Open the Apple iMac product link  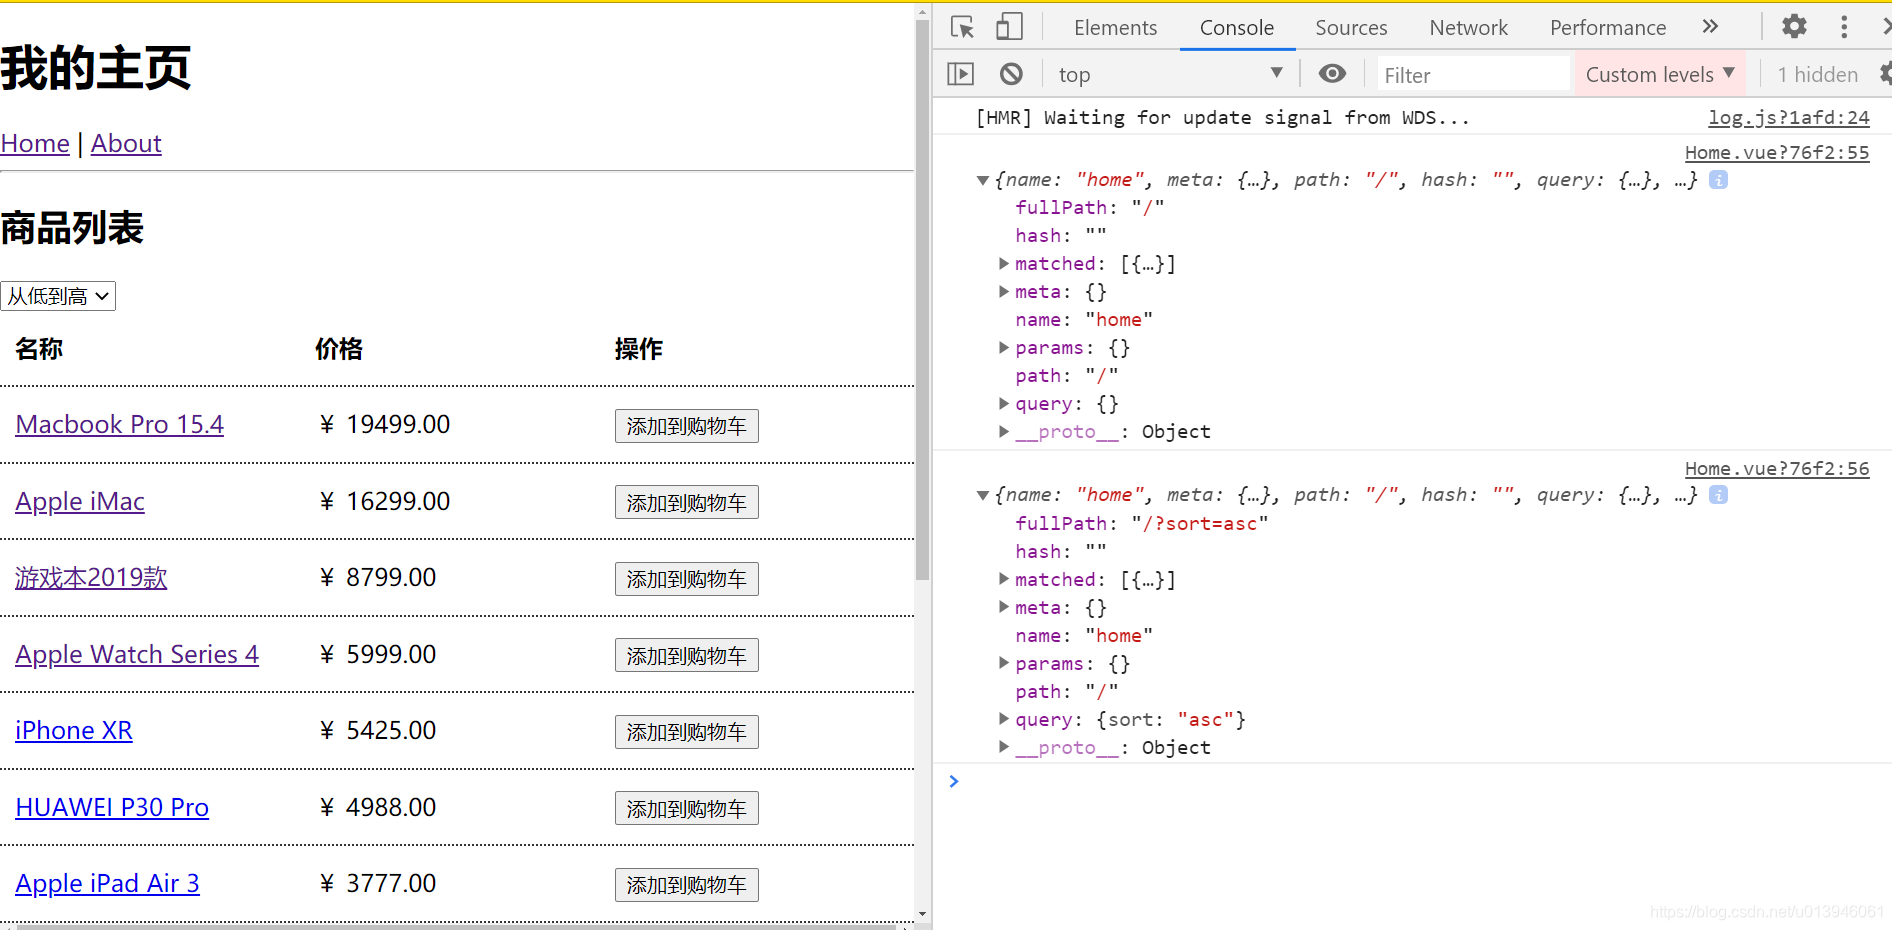point(80,501)
